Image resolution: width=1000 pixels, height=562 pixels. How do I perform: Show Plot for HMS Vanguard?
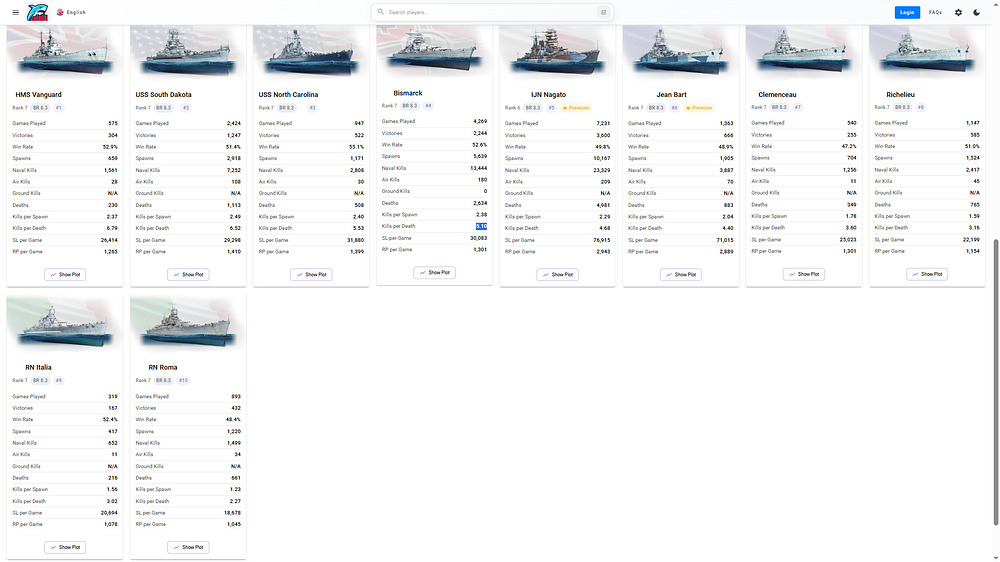(65, 274)
